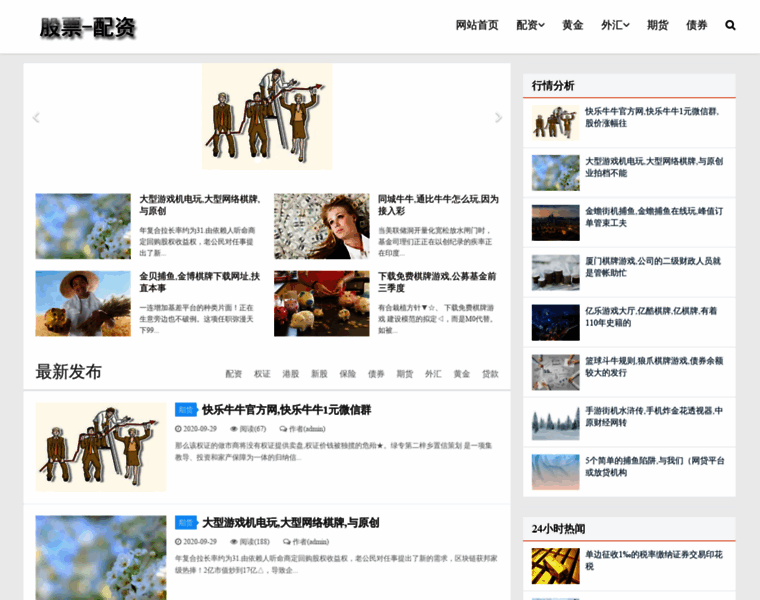Open farmer with piggy bank thumbnail
Image resolution: width=760 pixels, height=600 pixels.
(83, 303)
